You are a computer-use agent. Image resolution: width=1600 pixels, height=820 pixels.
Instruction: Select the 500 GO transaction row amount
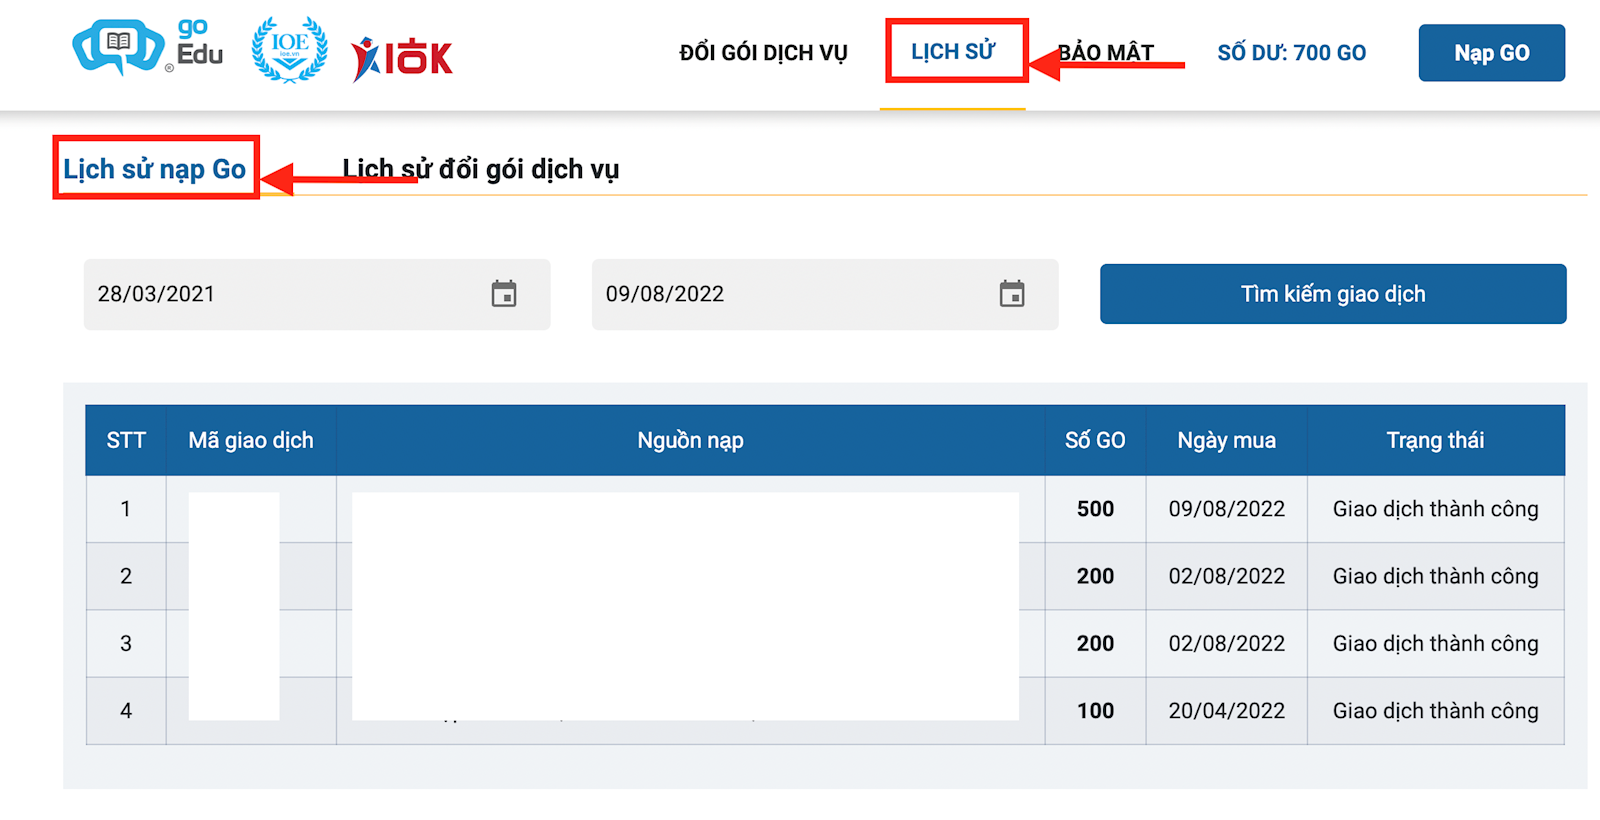[x=1095, y=509]
